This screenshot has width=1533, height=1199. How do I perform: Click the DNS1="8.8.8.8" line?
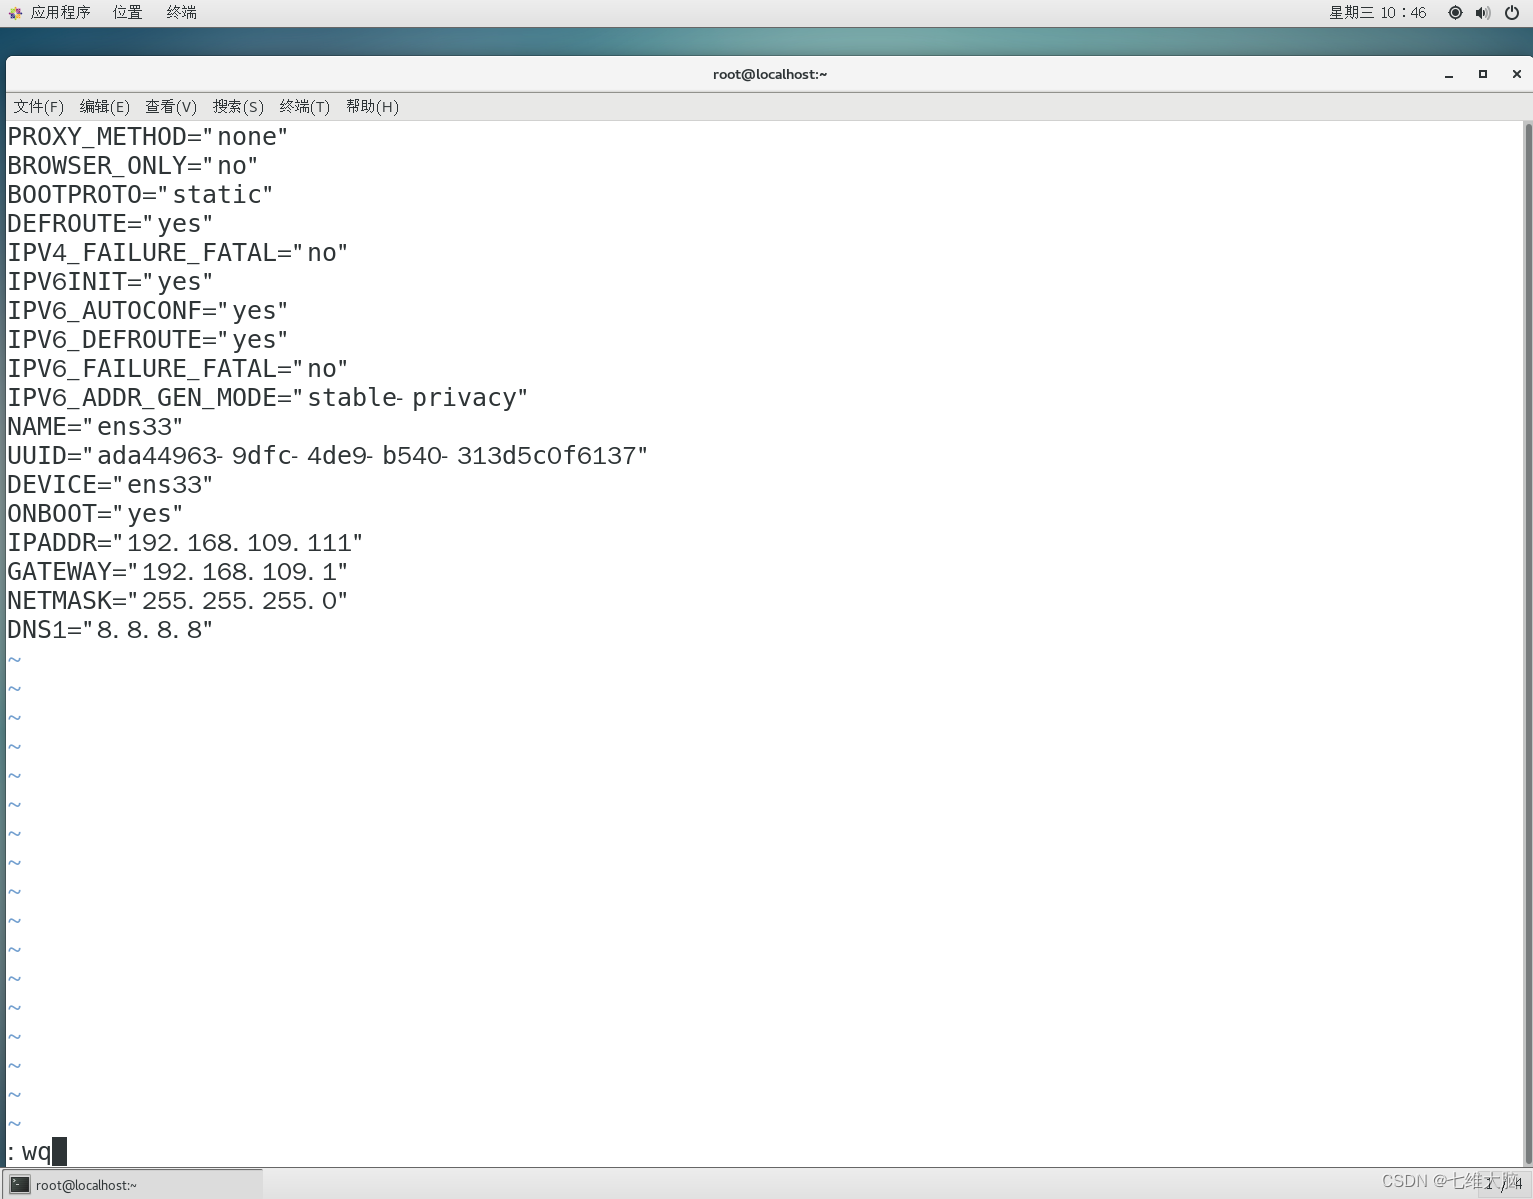(x=110, y=630)
